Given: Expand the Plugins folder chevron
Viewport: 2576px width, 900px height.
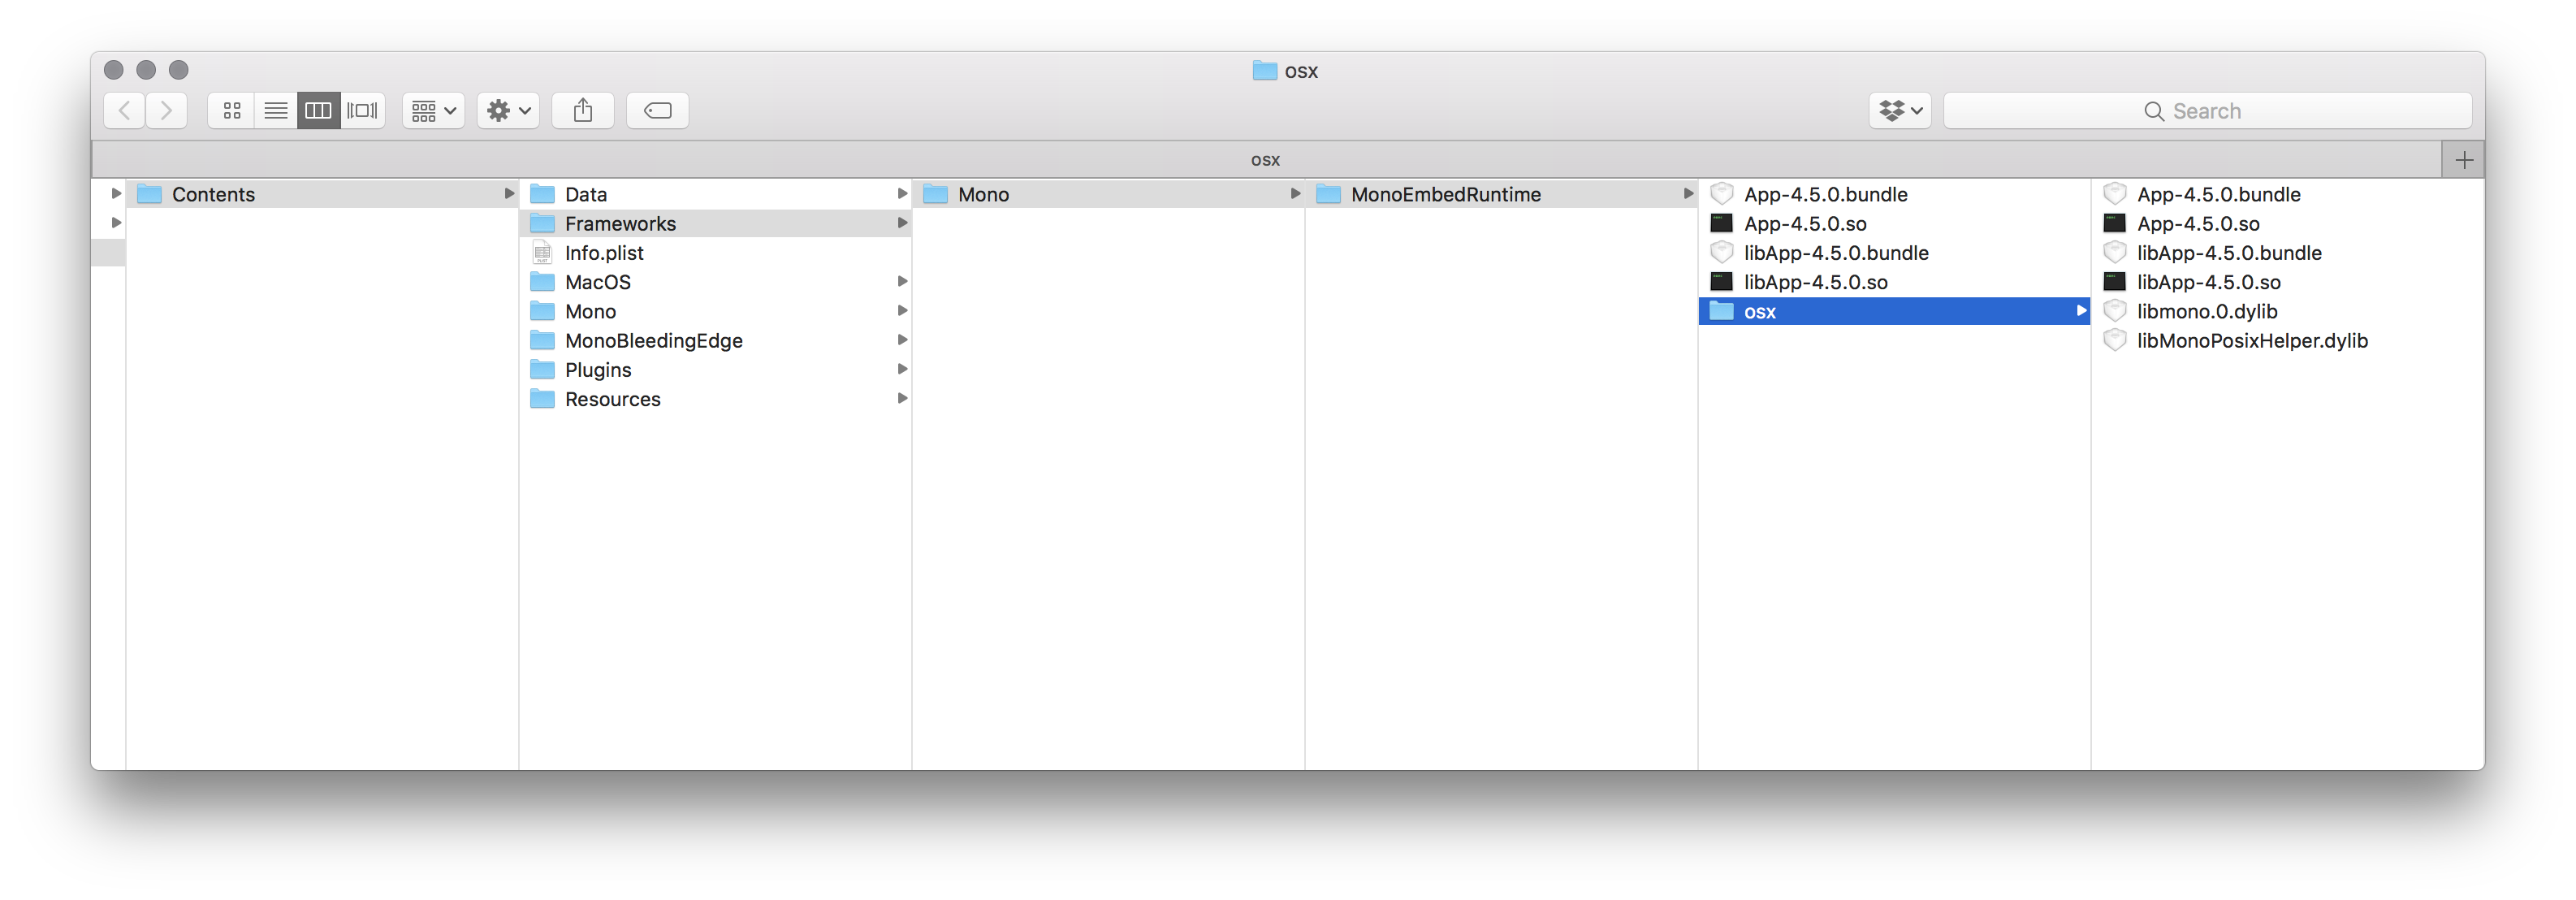Looking at the screenshot, I should tap(902, 369).
